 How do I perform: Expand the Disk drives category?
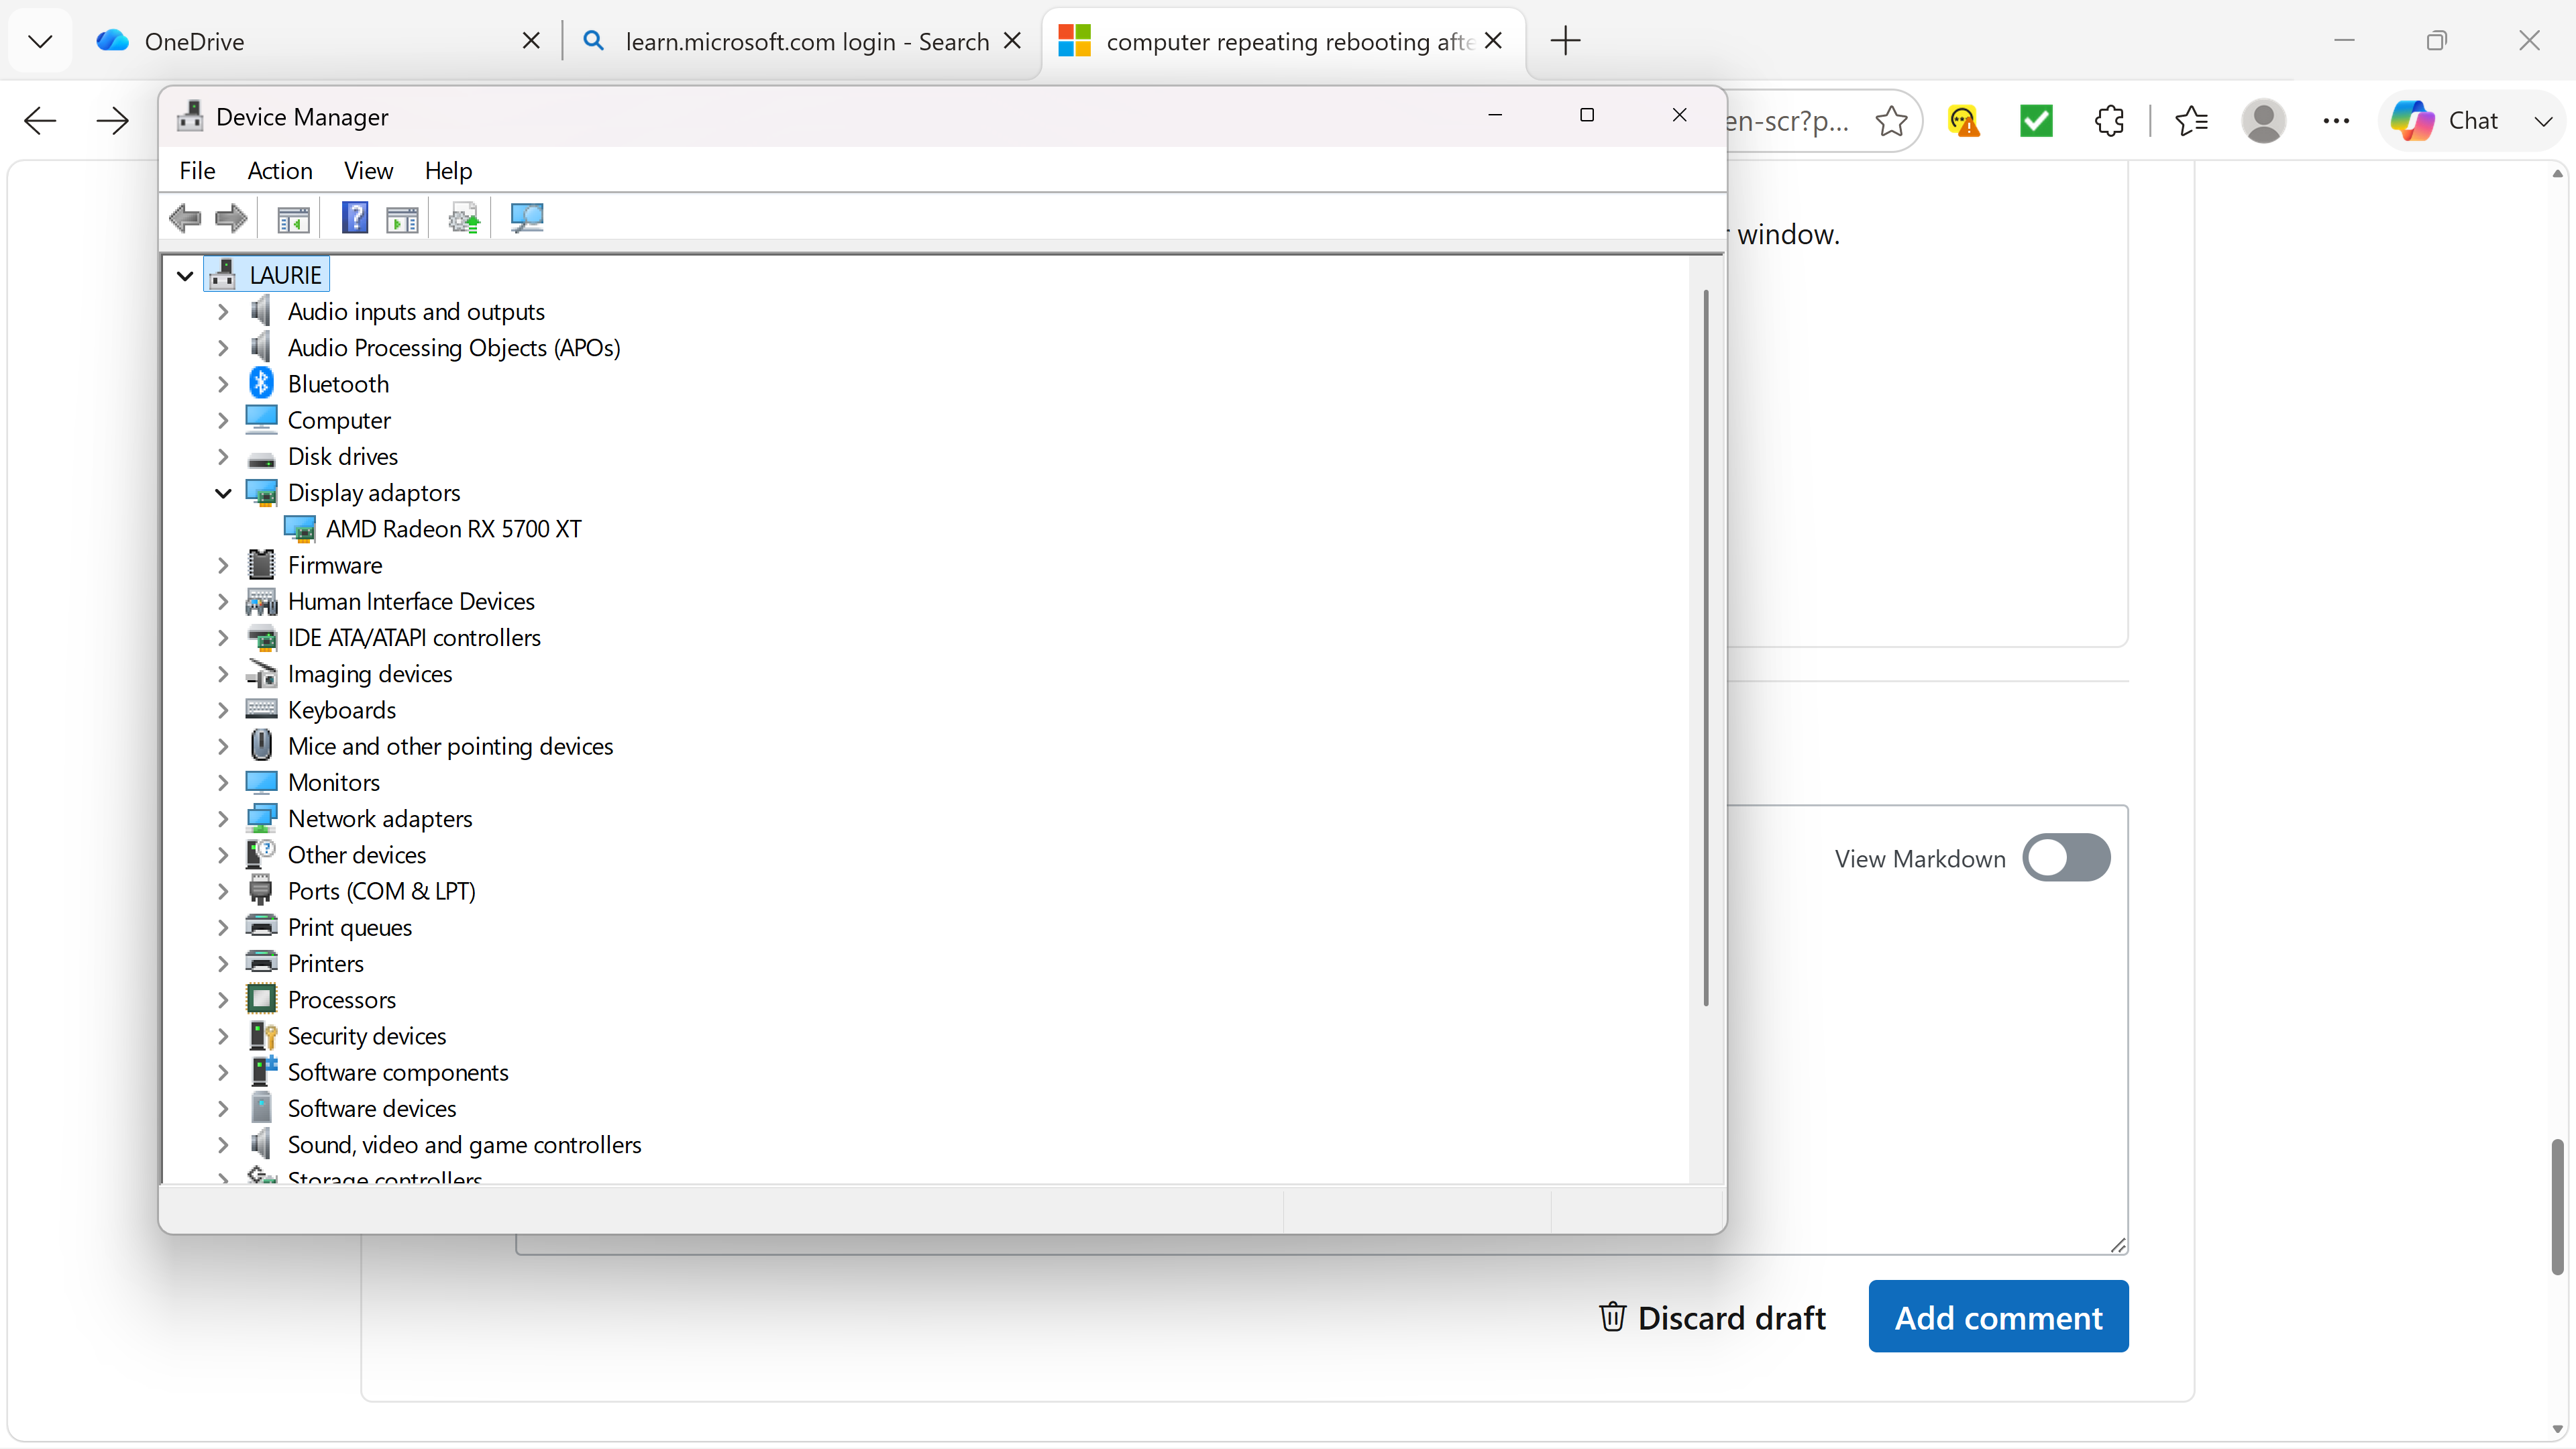point(223,457)
